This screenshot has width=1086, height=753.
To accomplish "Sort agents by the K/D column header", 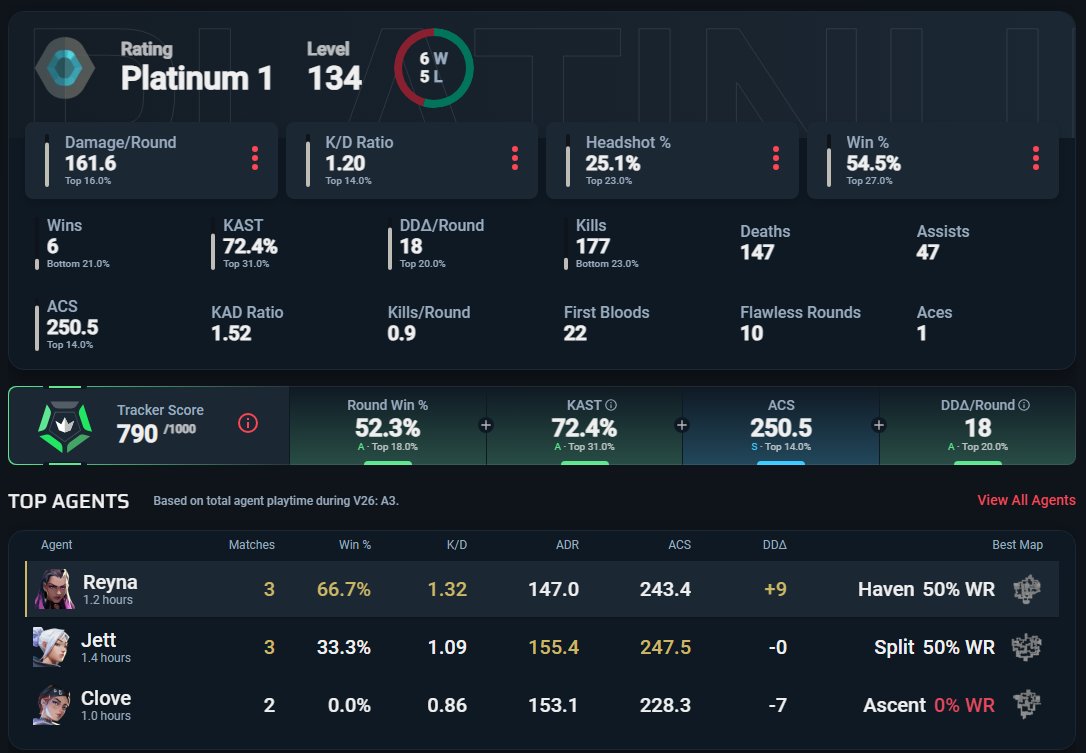I will pyautogui.click(x=456, y=544).
